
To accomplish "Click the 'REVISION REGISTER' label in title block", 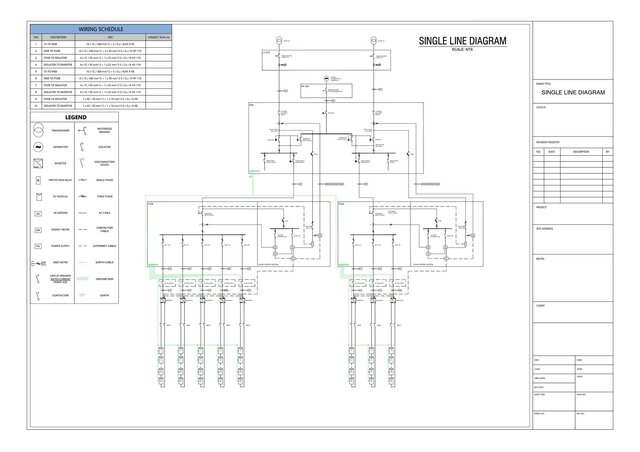I will 548,142.
